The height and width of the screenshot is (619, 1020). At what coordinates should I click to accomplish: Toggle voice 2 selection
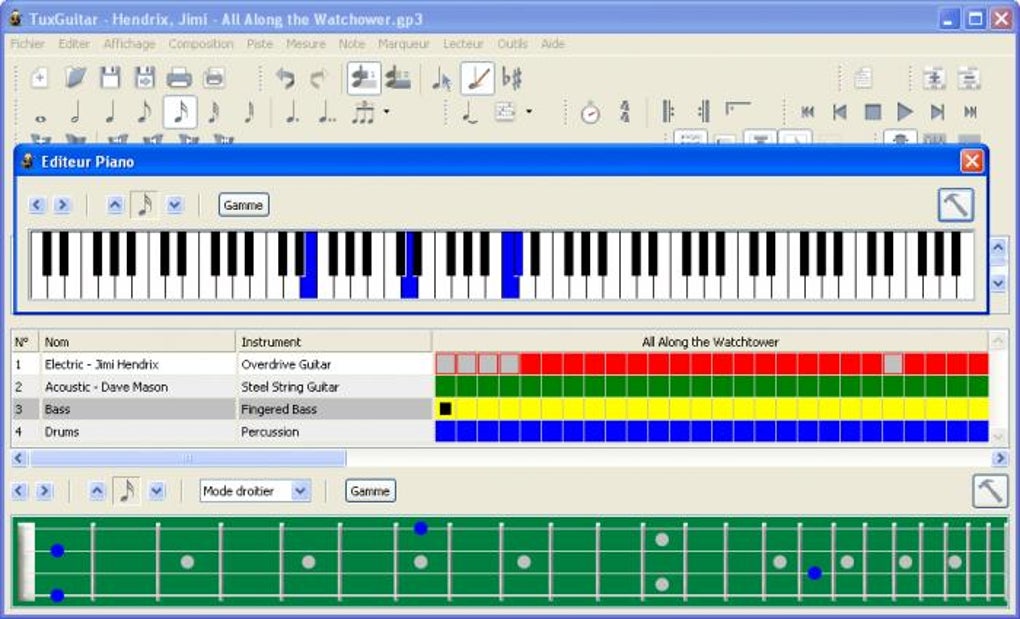pos(397,78)
